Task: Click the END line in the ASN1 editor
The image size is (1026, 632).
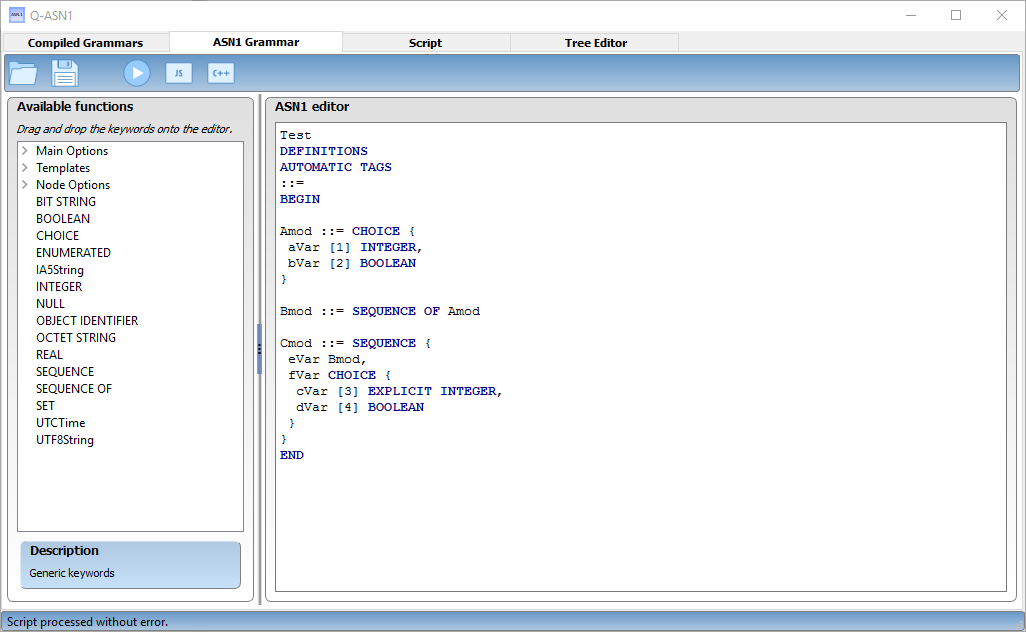Action: [292, 456]
